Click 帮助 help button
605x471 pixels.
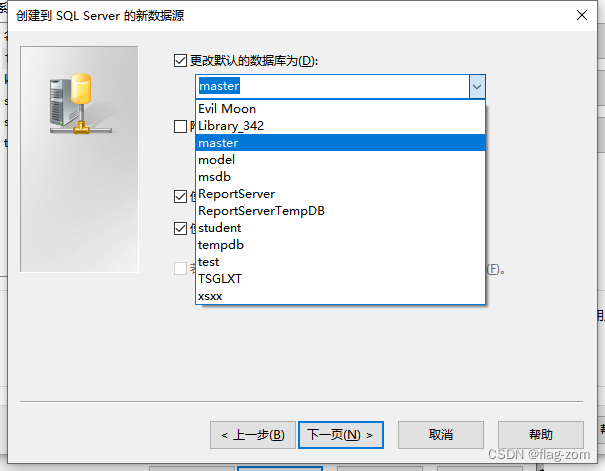coord(541,435)
